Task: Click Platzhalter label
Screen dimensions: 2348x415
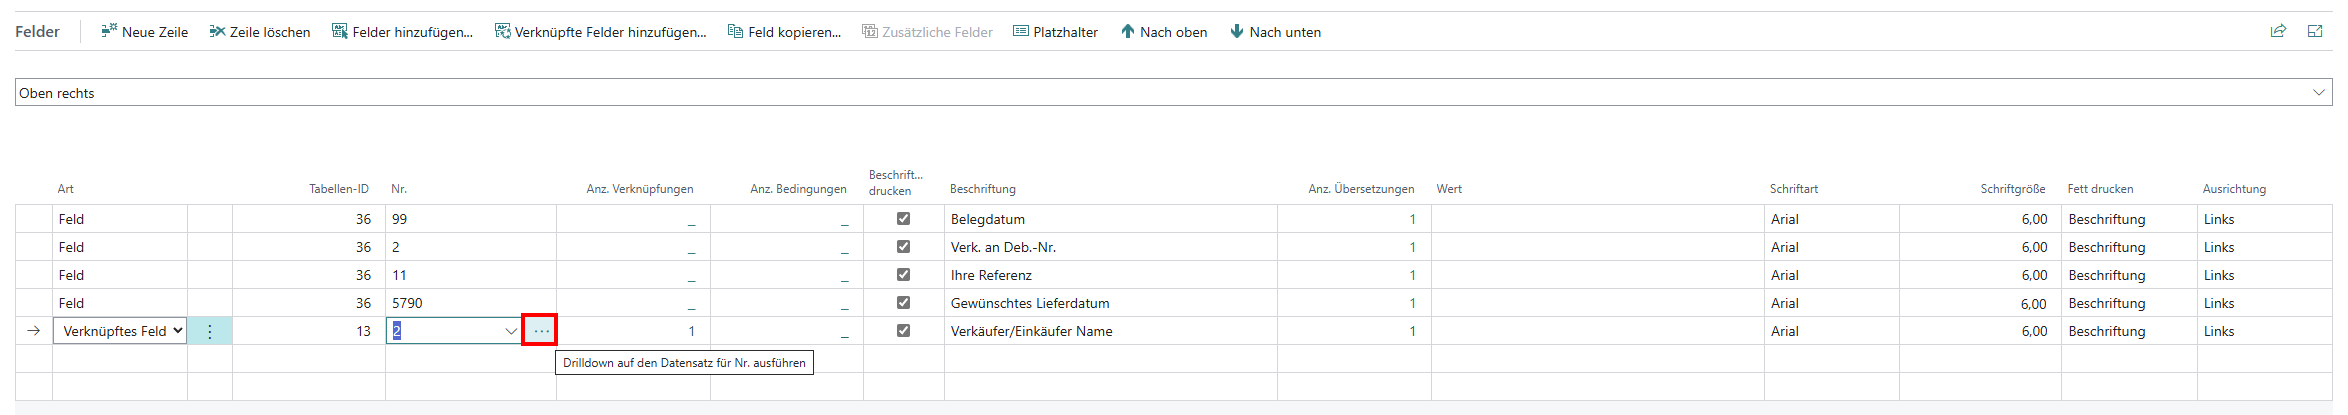Action: 1065,32
